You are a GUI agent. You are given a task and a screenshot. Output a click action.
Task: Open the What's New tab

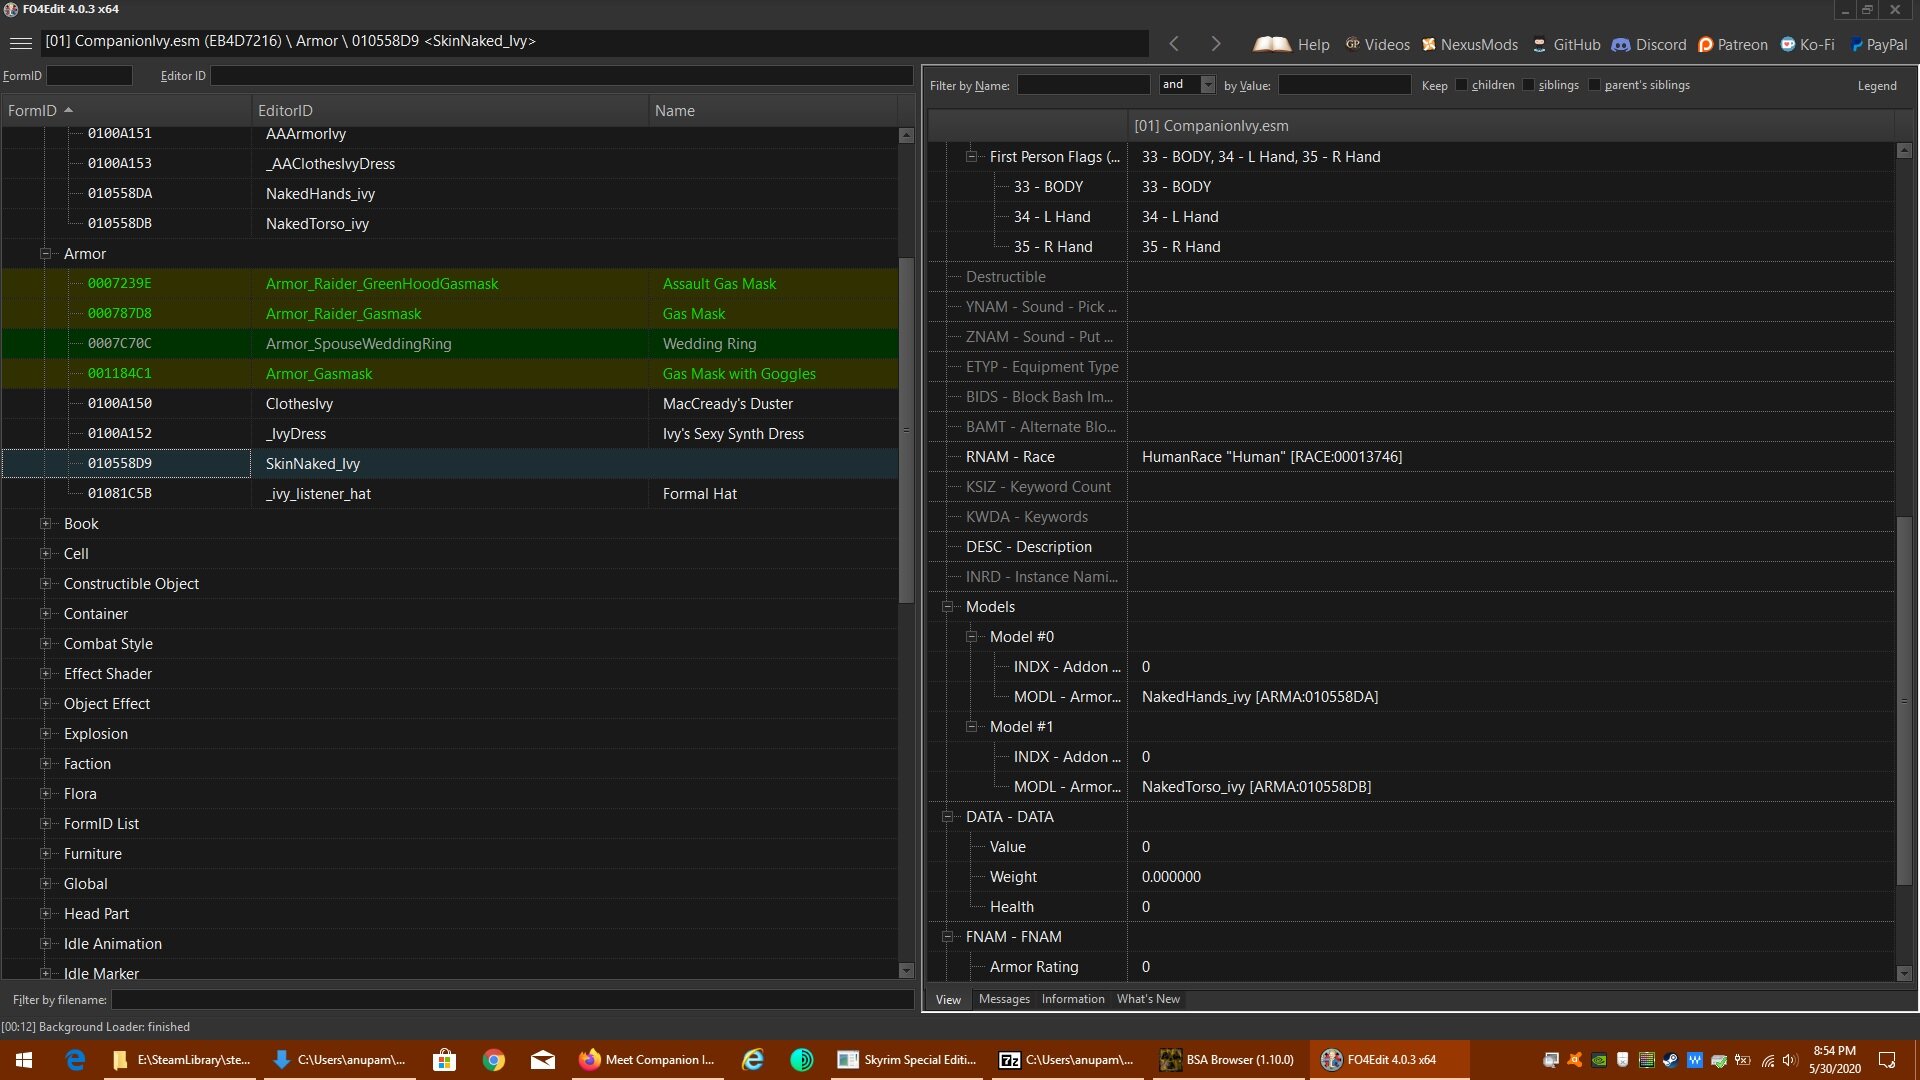pos(1148,999)
